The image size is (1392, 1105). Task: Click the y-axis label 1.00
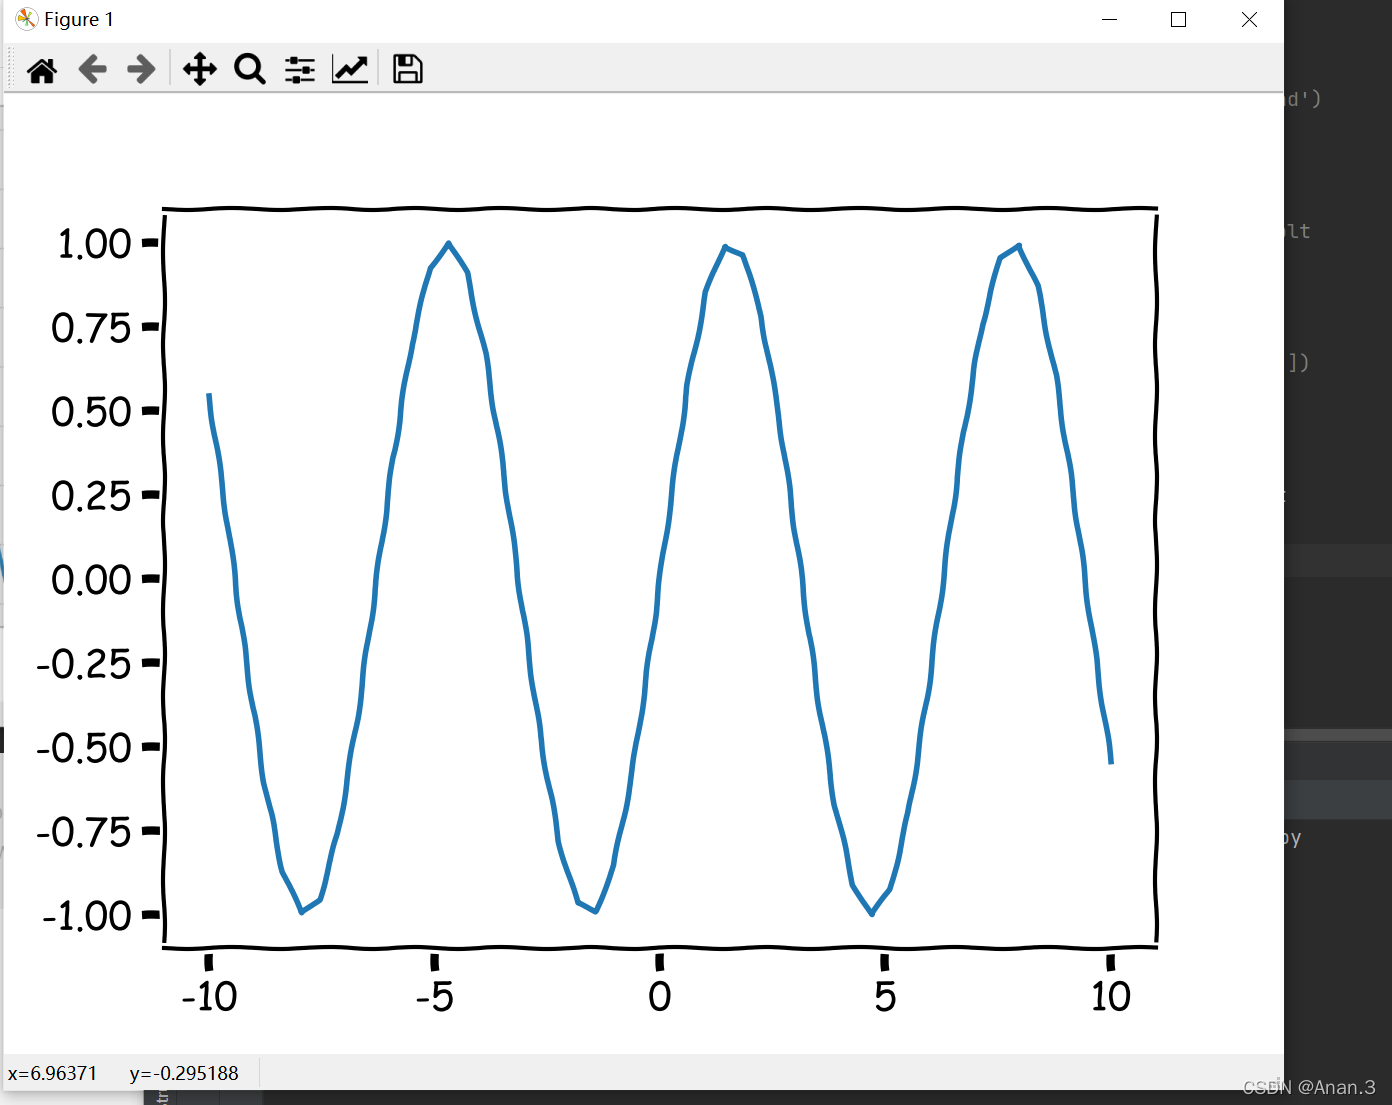point(94,244)
